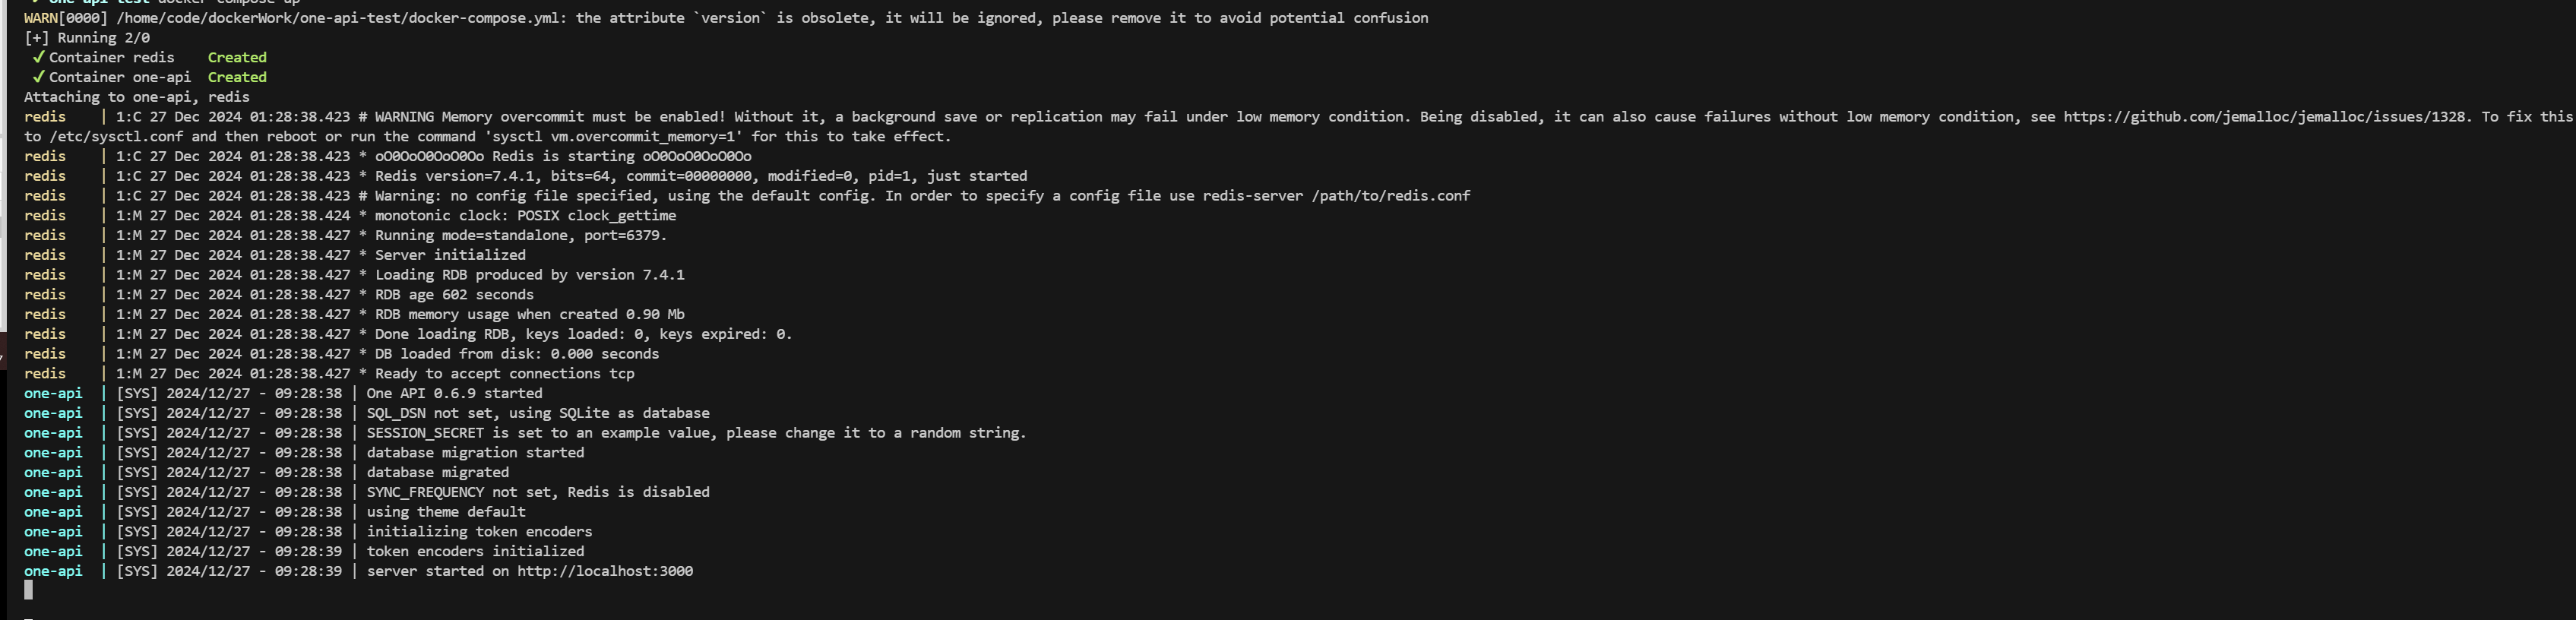The height and width of the screenshot is (620, 2576).
Task: Click 'SYNC_FREQUENCY not set' log line
Action: (x=538, y=492)
